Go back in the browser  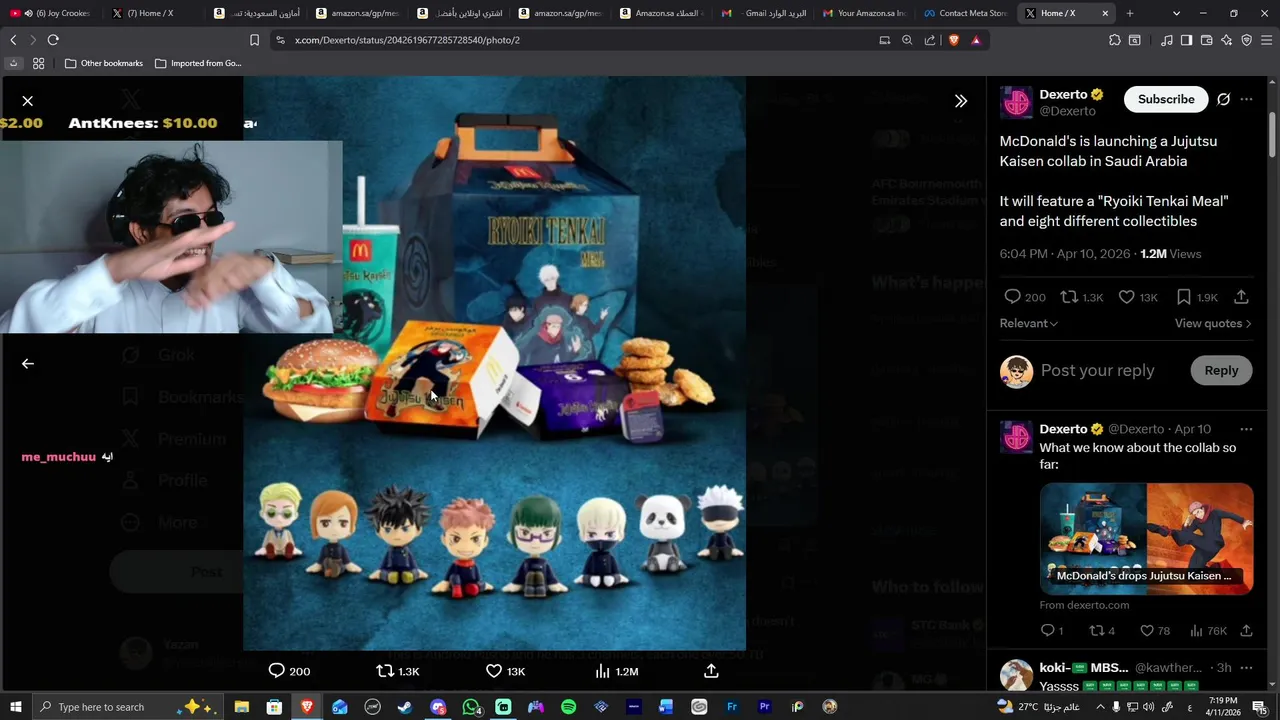point(13,40)
